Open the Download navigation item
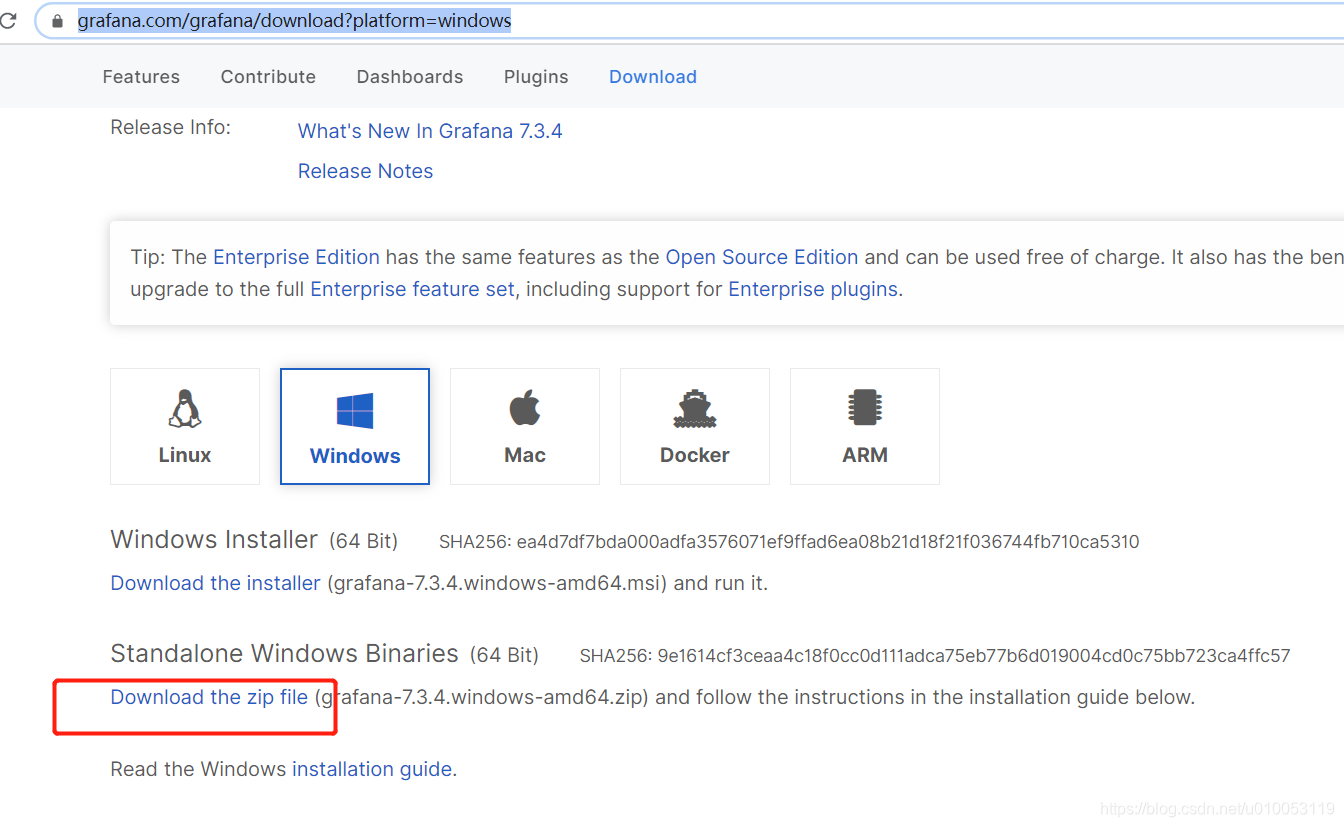1344x827 pixels. click(x=653, y=77)
